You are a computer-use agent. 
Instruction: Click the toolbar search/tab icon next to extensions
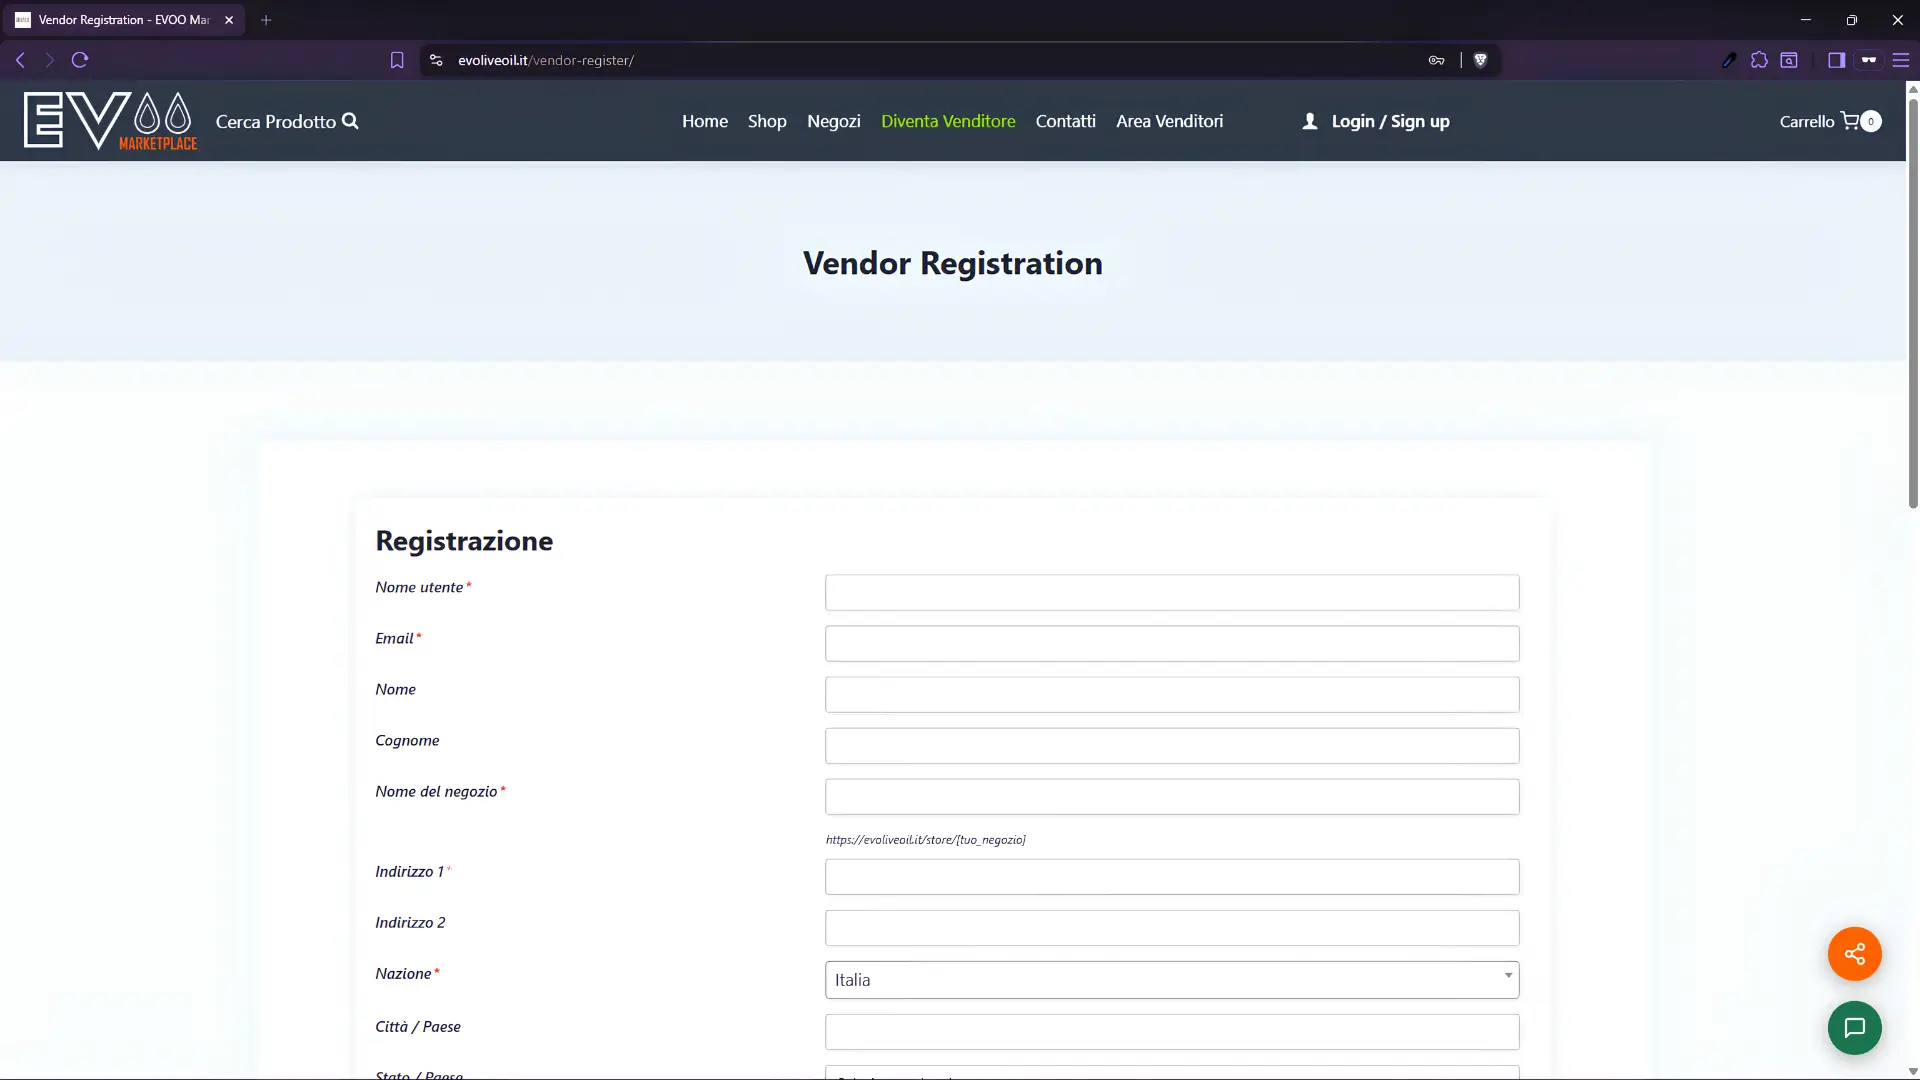[1789, 60]
